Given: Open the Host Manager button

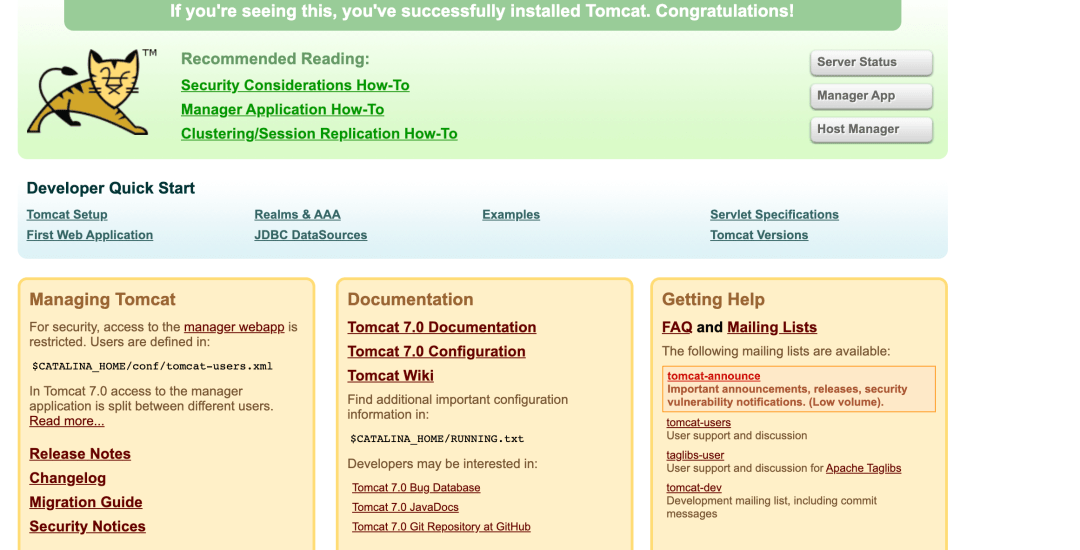Looking at the screenshot, I should [871, 129].
